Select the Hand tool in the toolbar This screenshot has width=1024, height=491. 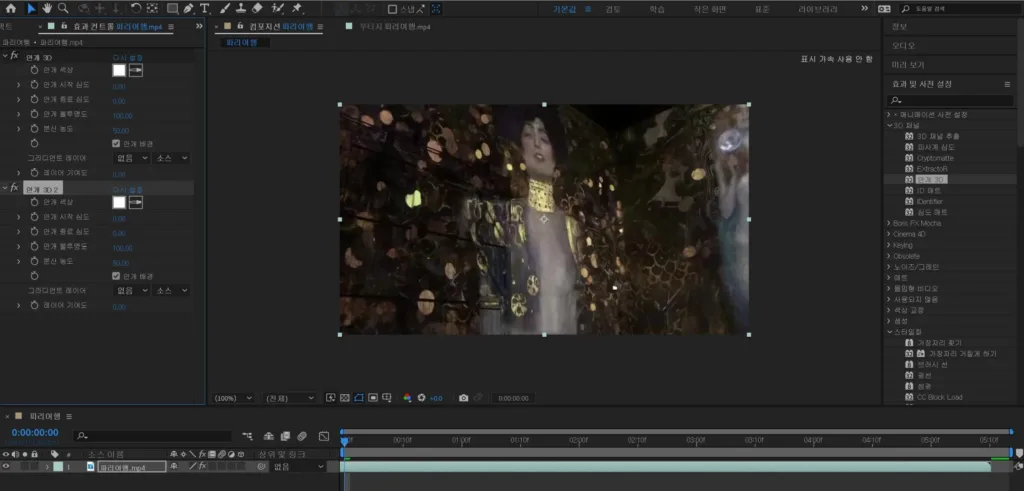coord(47,8)
